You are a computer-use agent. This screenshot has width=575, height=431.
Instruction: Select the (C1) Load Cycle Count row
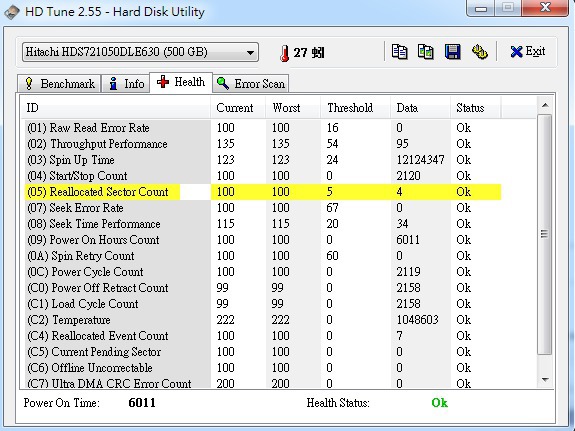coord(263,304)
